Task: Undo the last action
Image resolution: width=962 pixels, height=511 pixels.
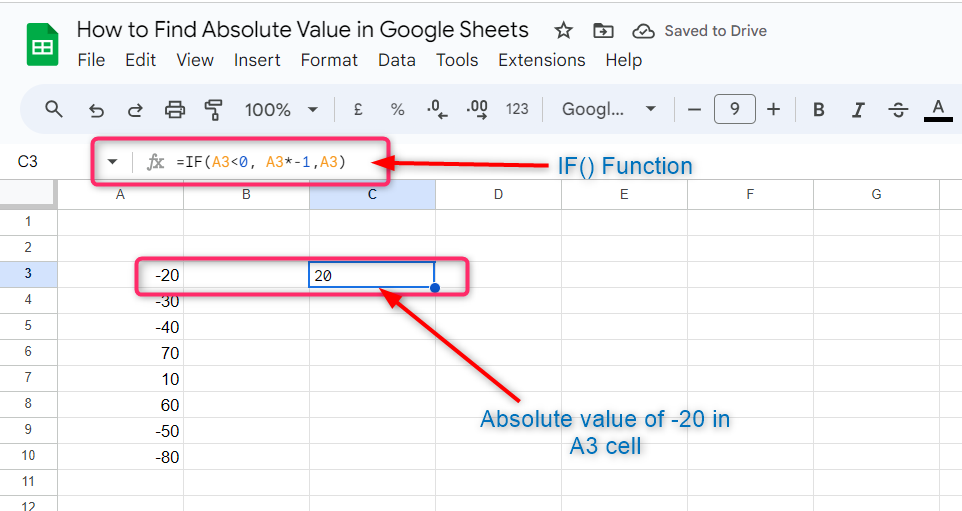Action: pyautogui.click(x=96, y=109)
